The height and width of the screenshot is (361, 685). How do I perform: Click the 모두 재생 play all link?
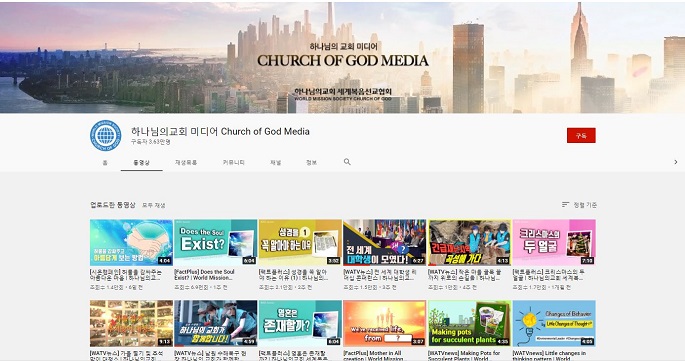click(154, 205)
